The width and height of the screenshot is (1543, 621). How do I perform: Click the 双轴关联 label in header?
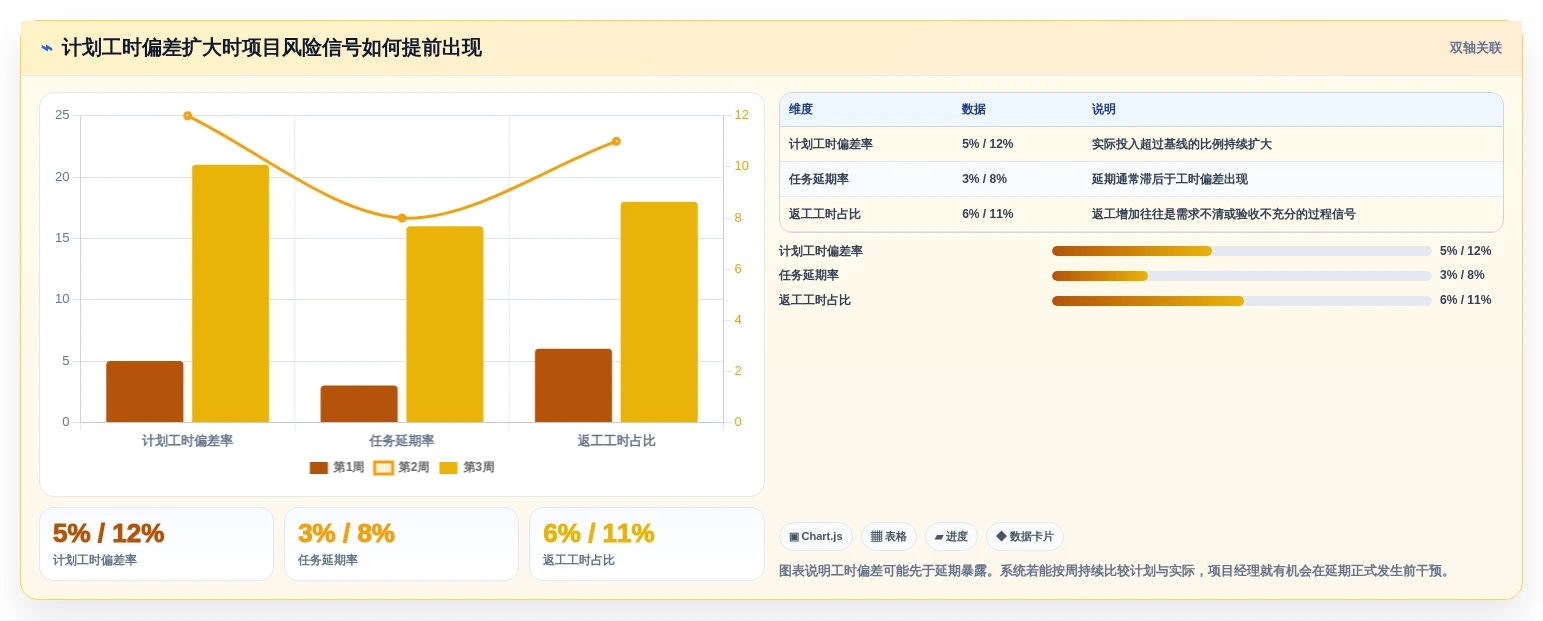1475,48
